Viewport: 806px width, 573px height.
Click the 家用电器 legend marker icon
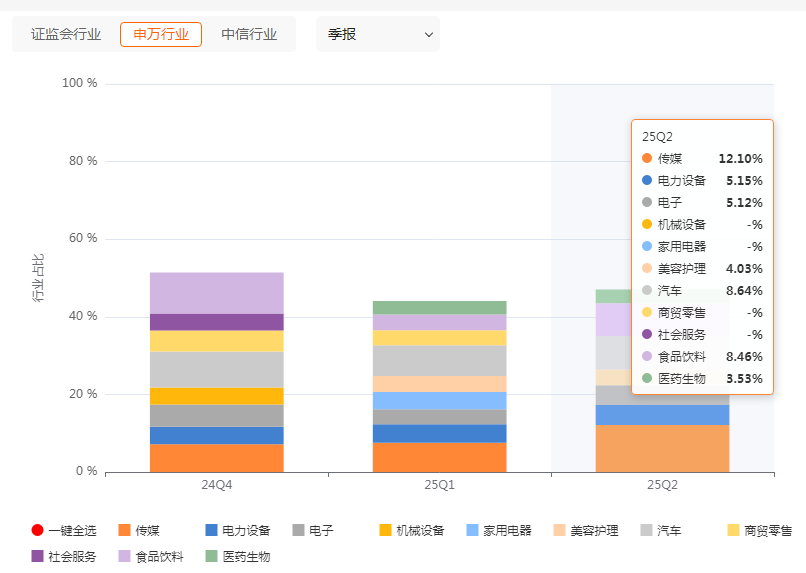(473, 531)
